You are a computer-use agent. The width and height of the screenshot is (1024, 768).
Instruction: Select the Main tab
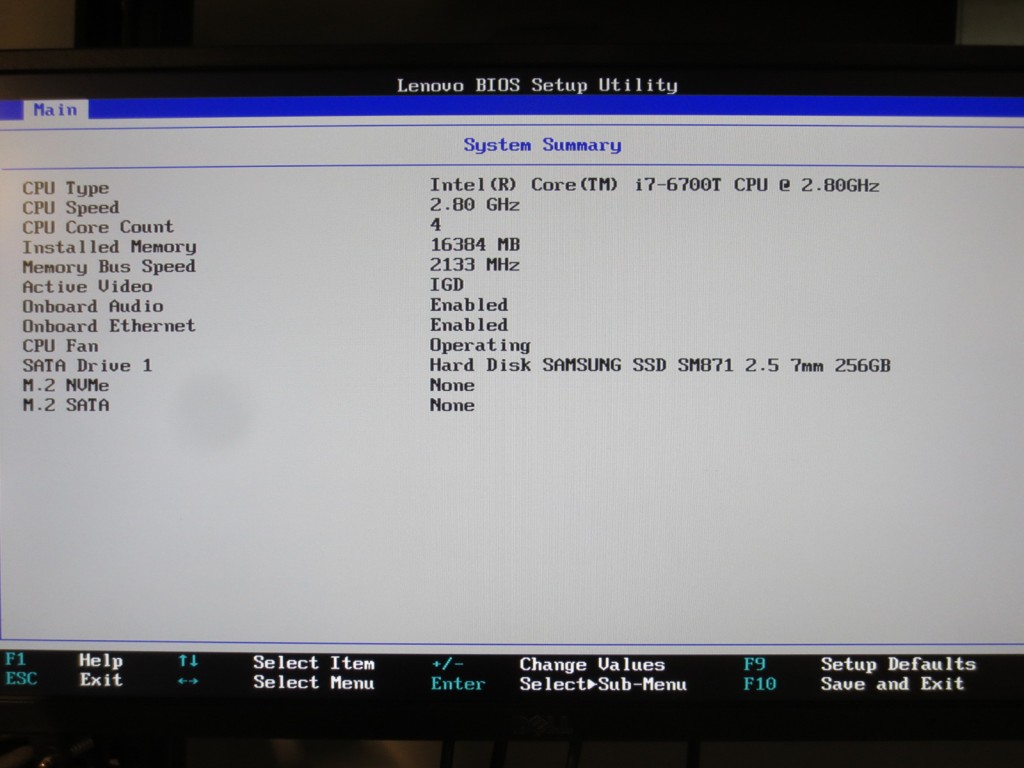point(56,110)
